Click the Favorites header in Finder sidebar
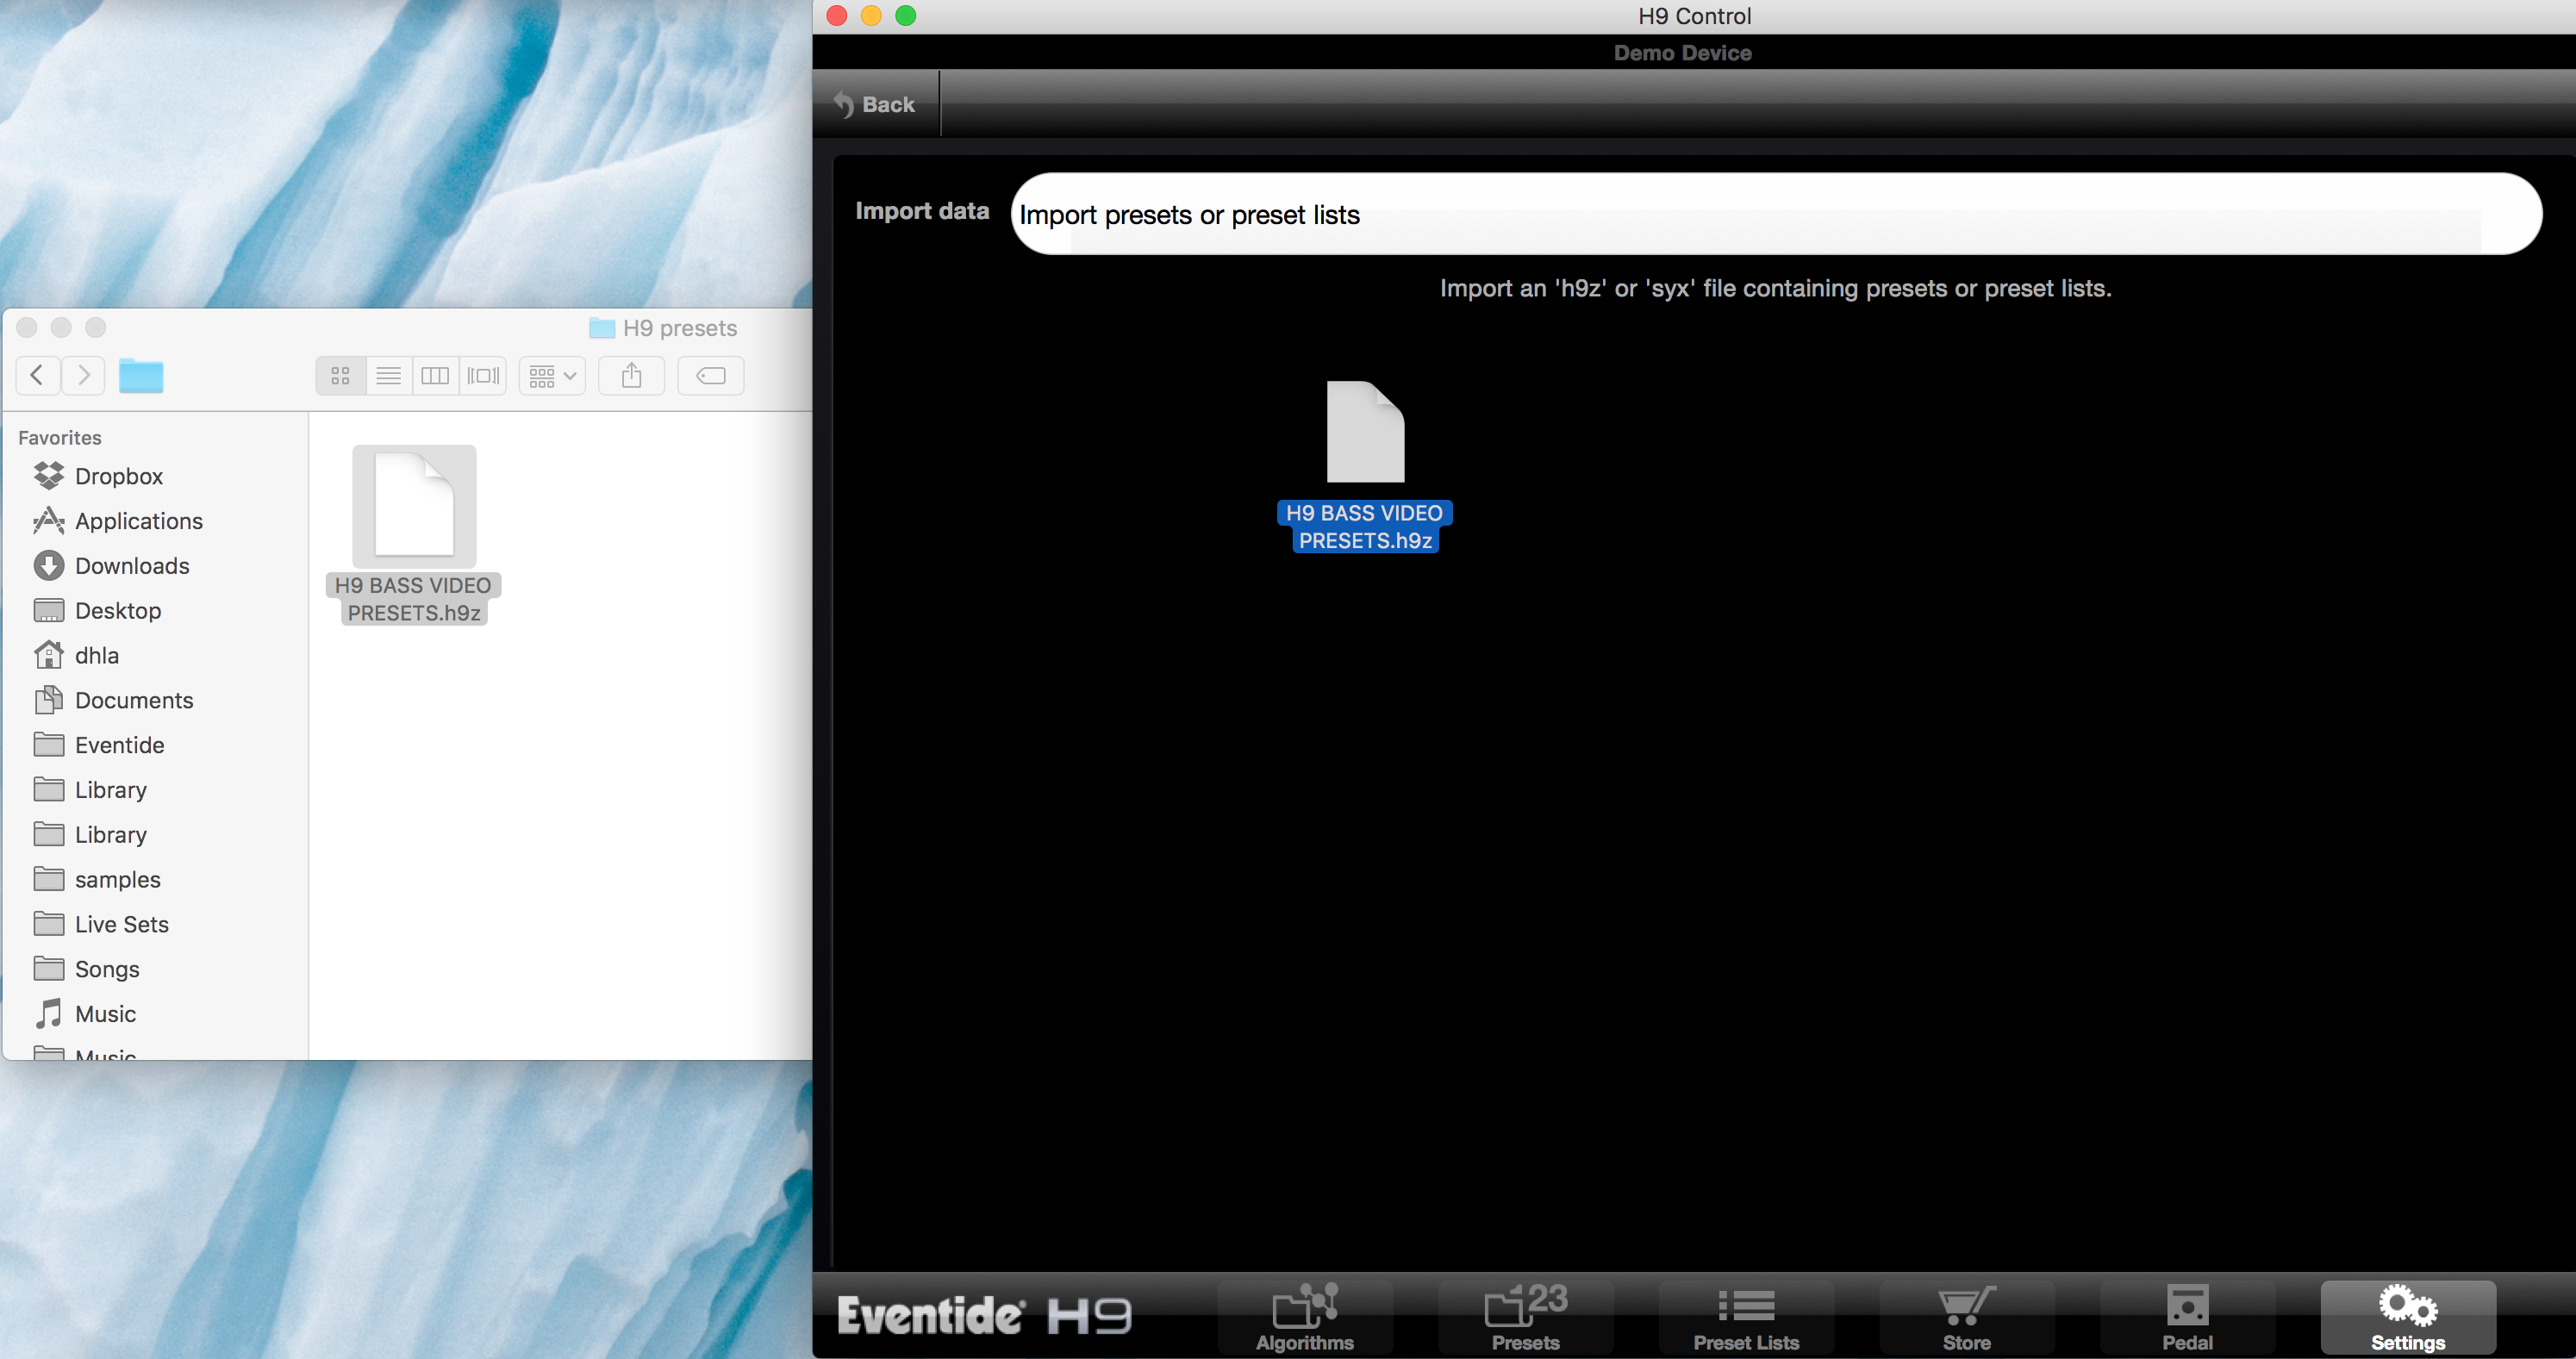This screenshot has height=1359, width=2576. click(60, 437)
